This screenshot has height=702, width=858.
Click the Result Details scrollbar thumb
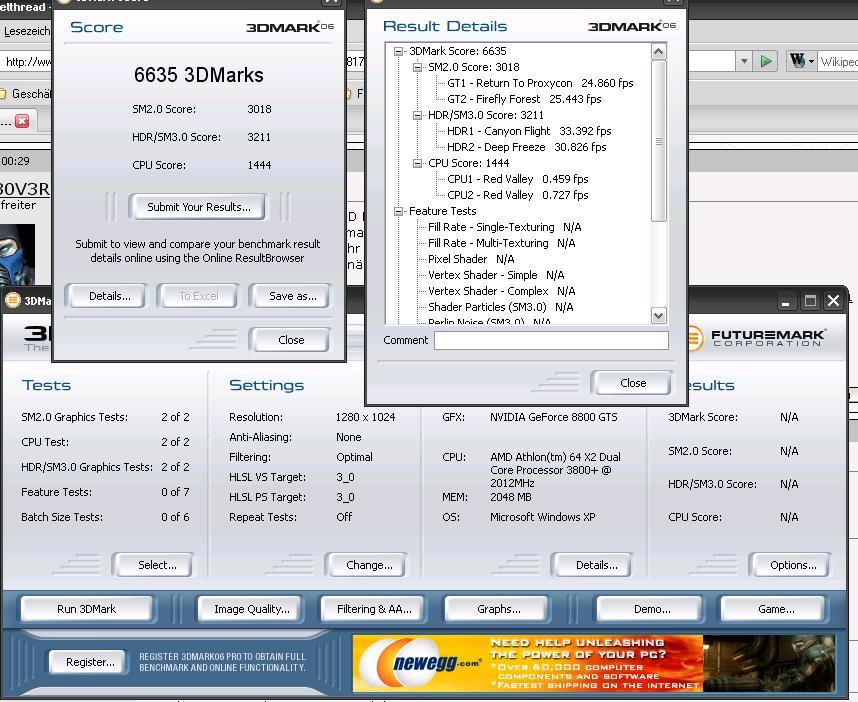[x=659, y=141]
